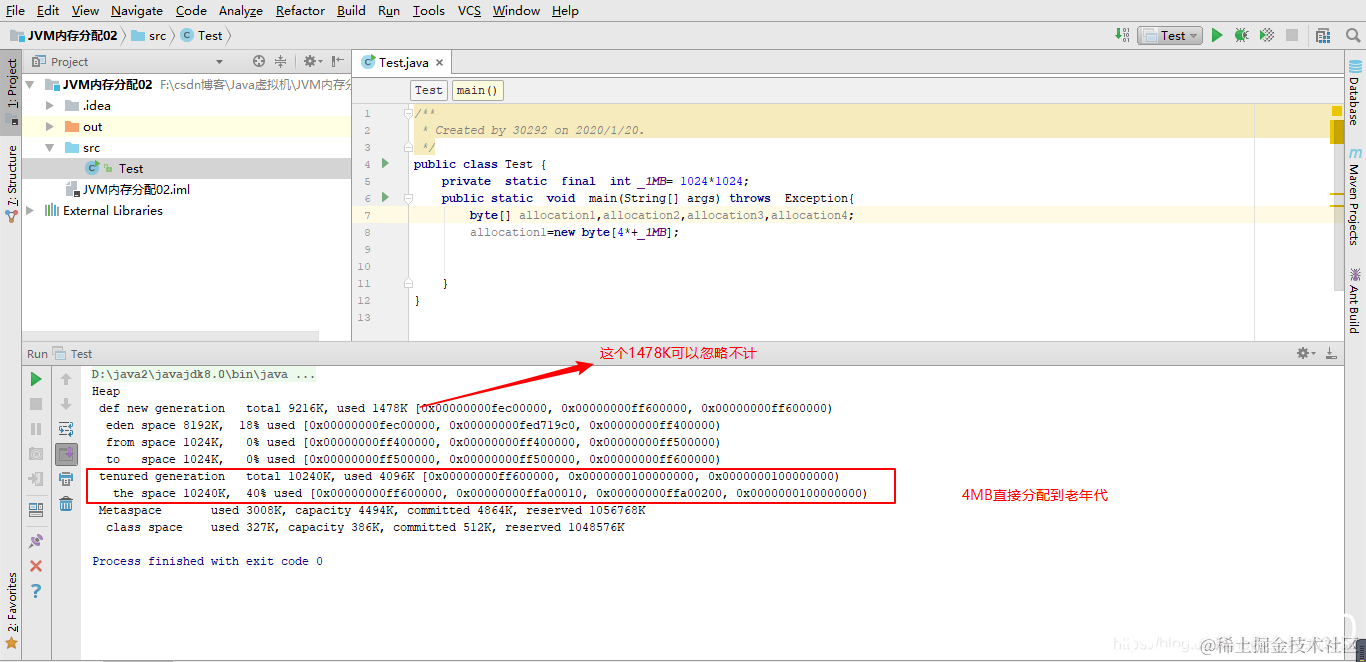Run Test with coverage icon
The width and height of the screenshot is (1366, 662).
point(1267,35)
